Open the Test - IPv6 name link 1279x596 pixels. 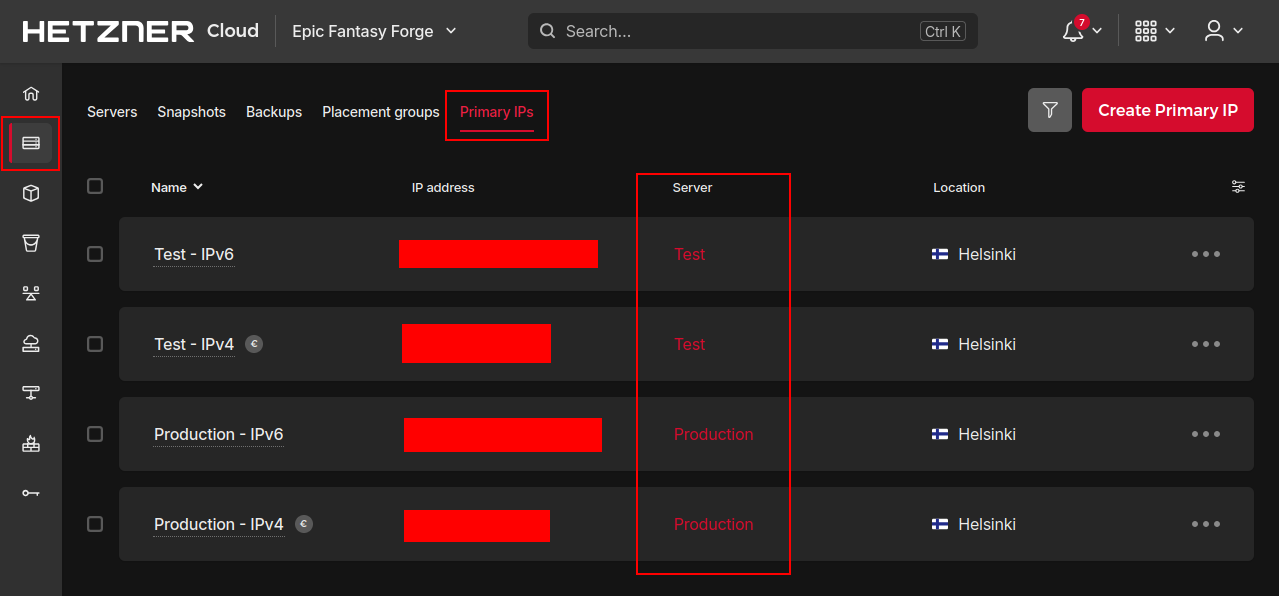[194, 254]
